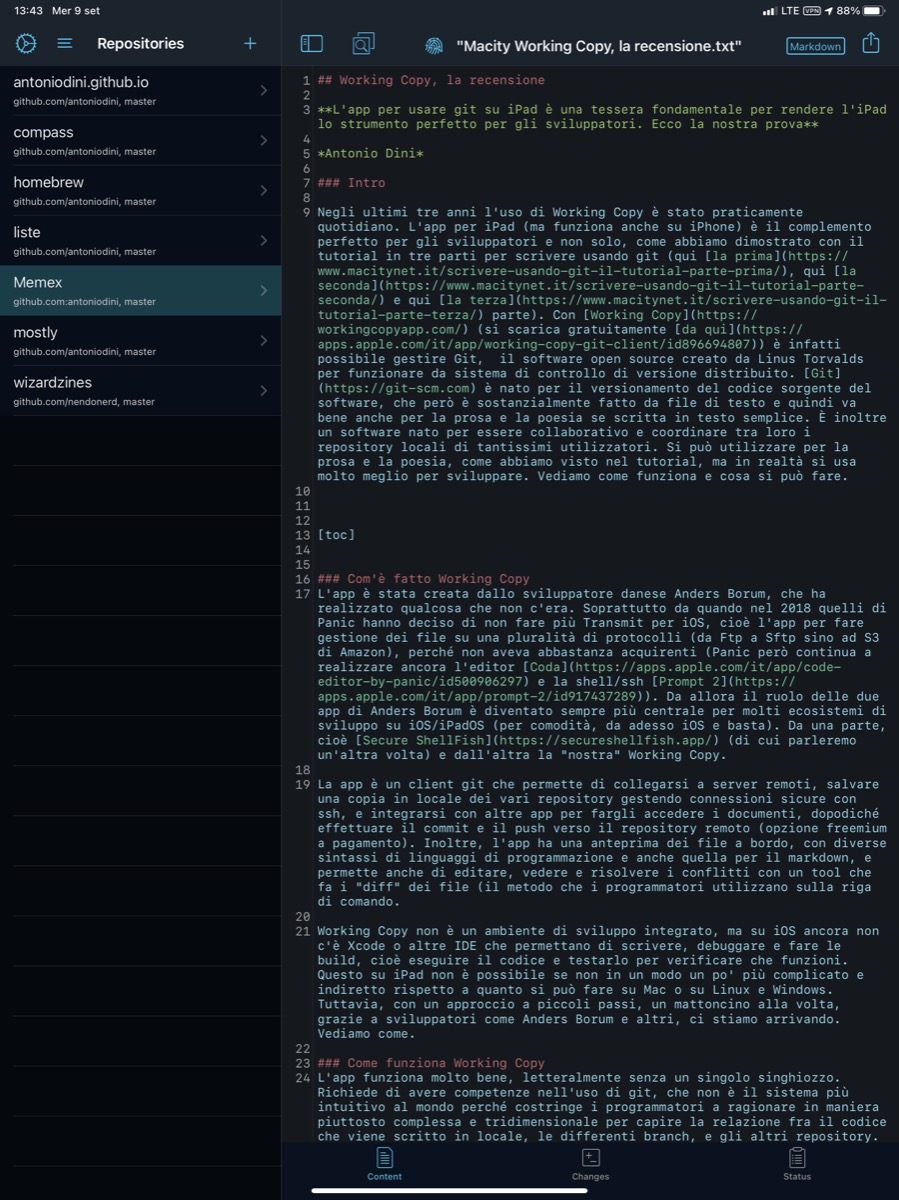
Task: Open the liste repository
Action: (x=140, y=240)
